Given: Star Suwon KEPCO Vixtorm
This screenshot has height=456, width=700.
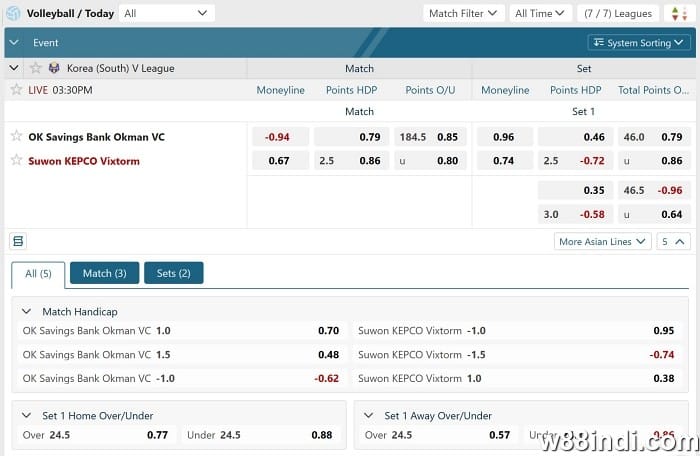Looking at the screenshot, I should point(16,160).
